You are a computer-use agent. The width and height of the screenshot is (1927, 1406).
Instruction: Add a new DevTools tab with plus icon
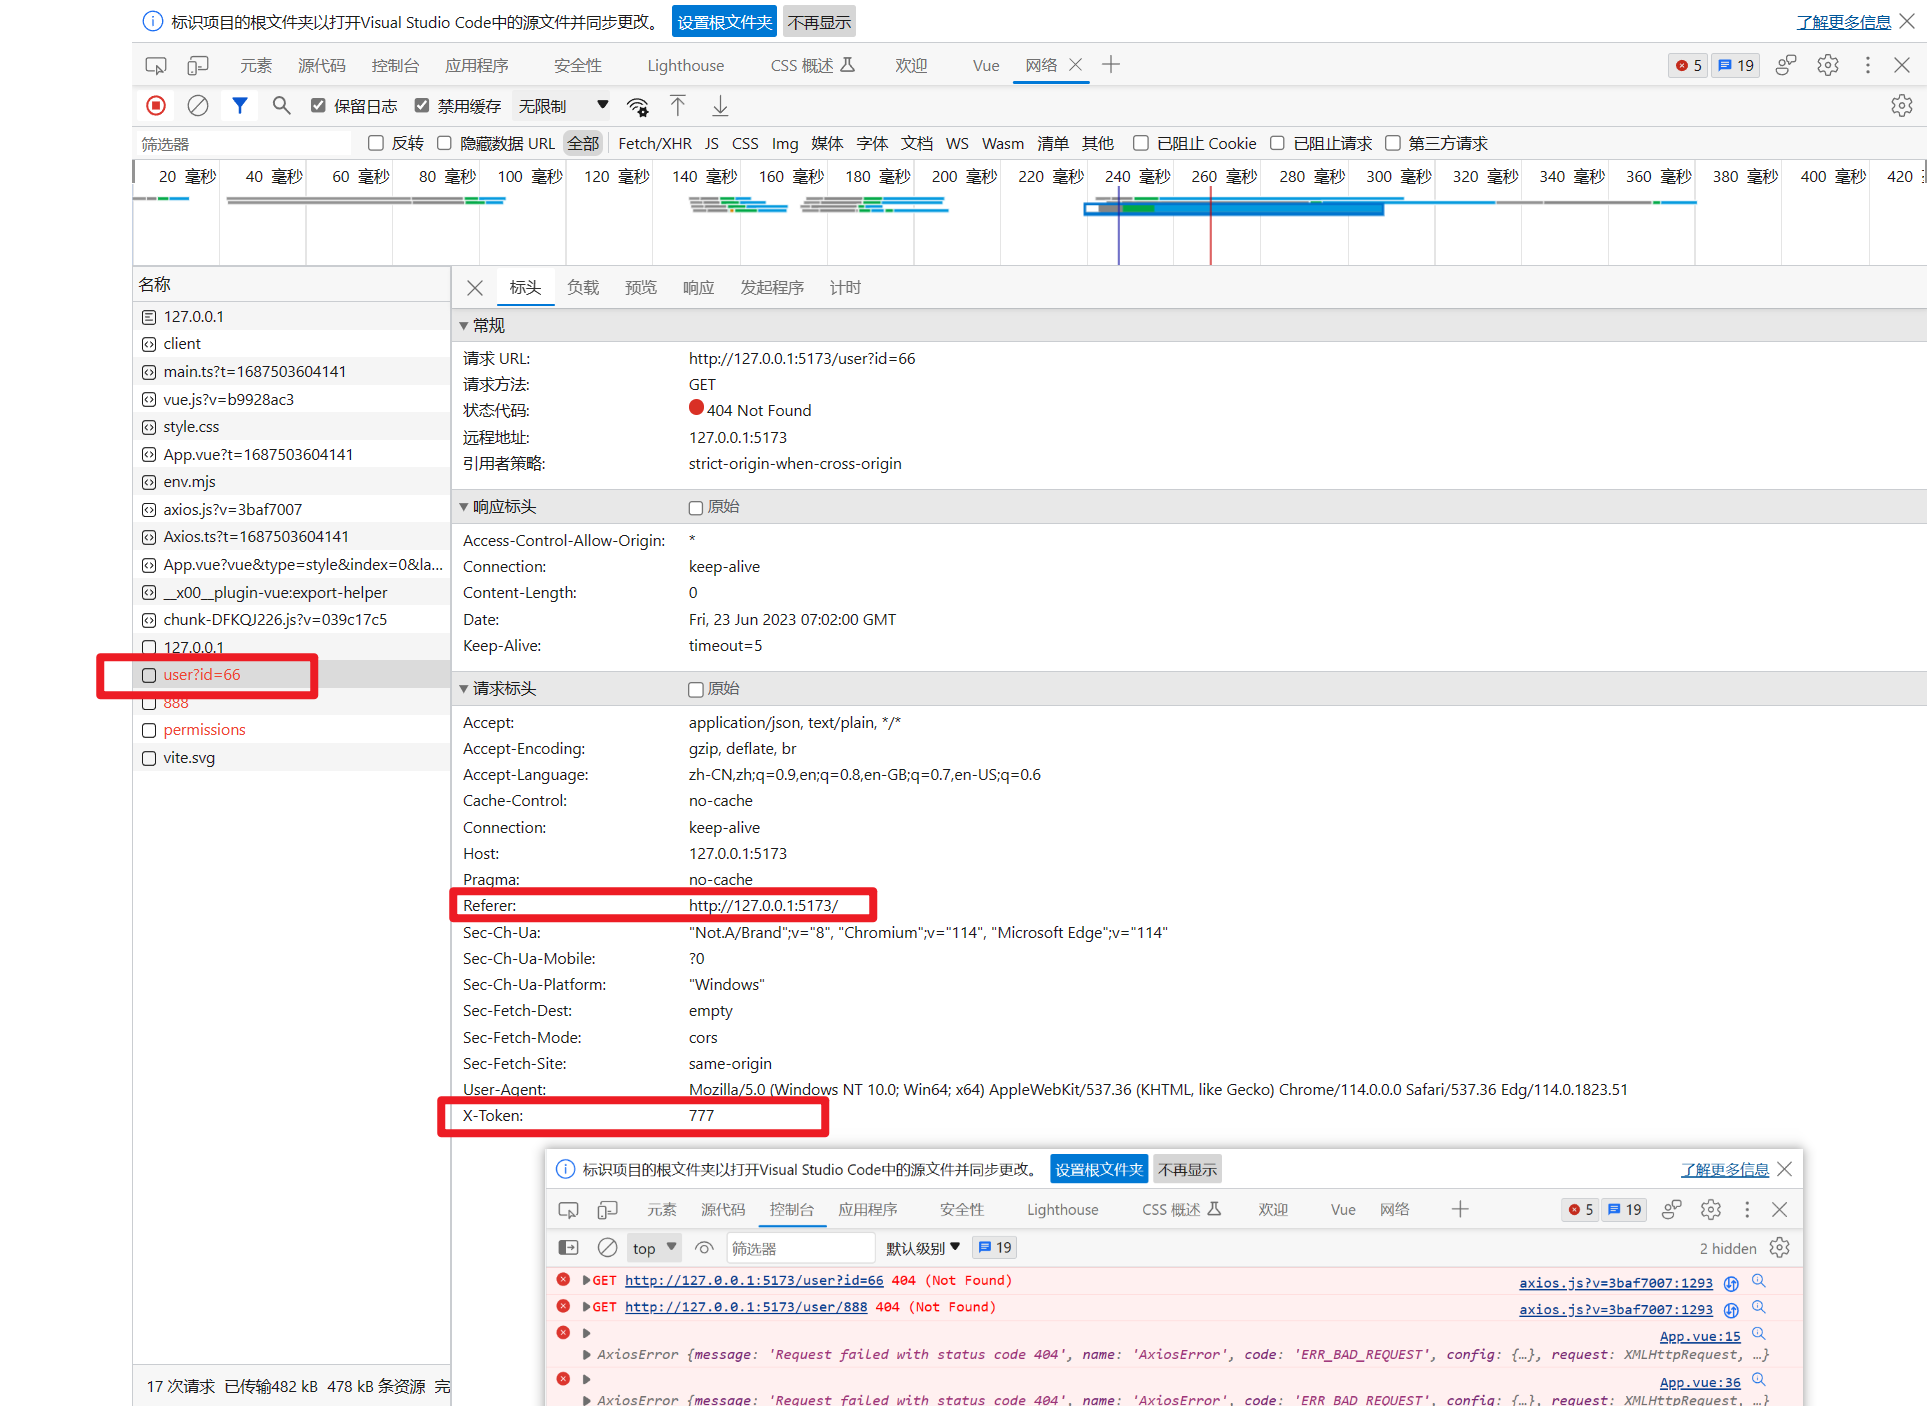pyautogui.click(x=1111, y=65)
